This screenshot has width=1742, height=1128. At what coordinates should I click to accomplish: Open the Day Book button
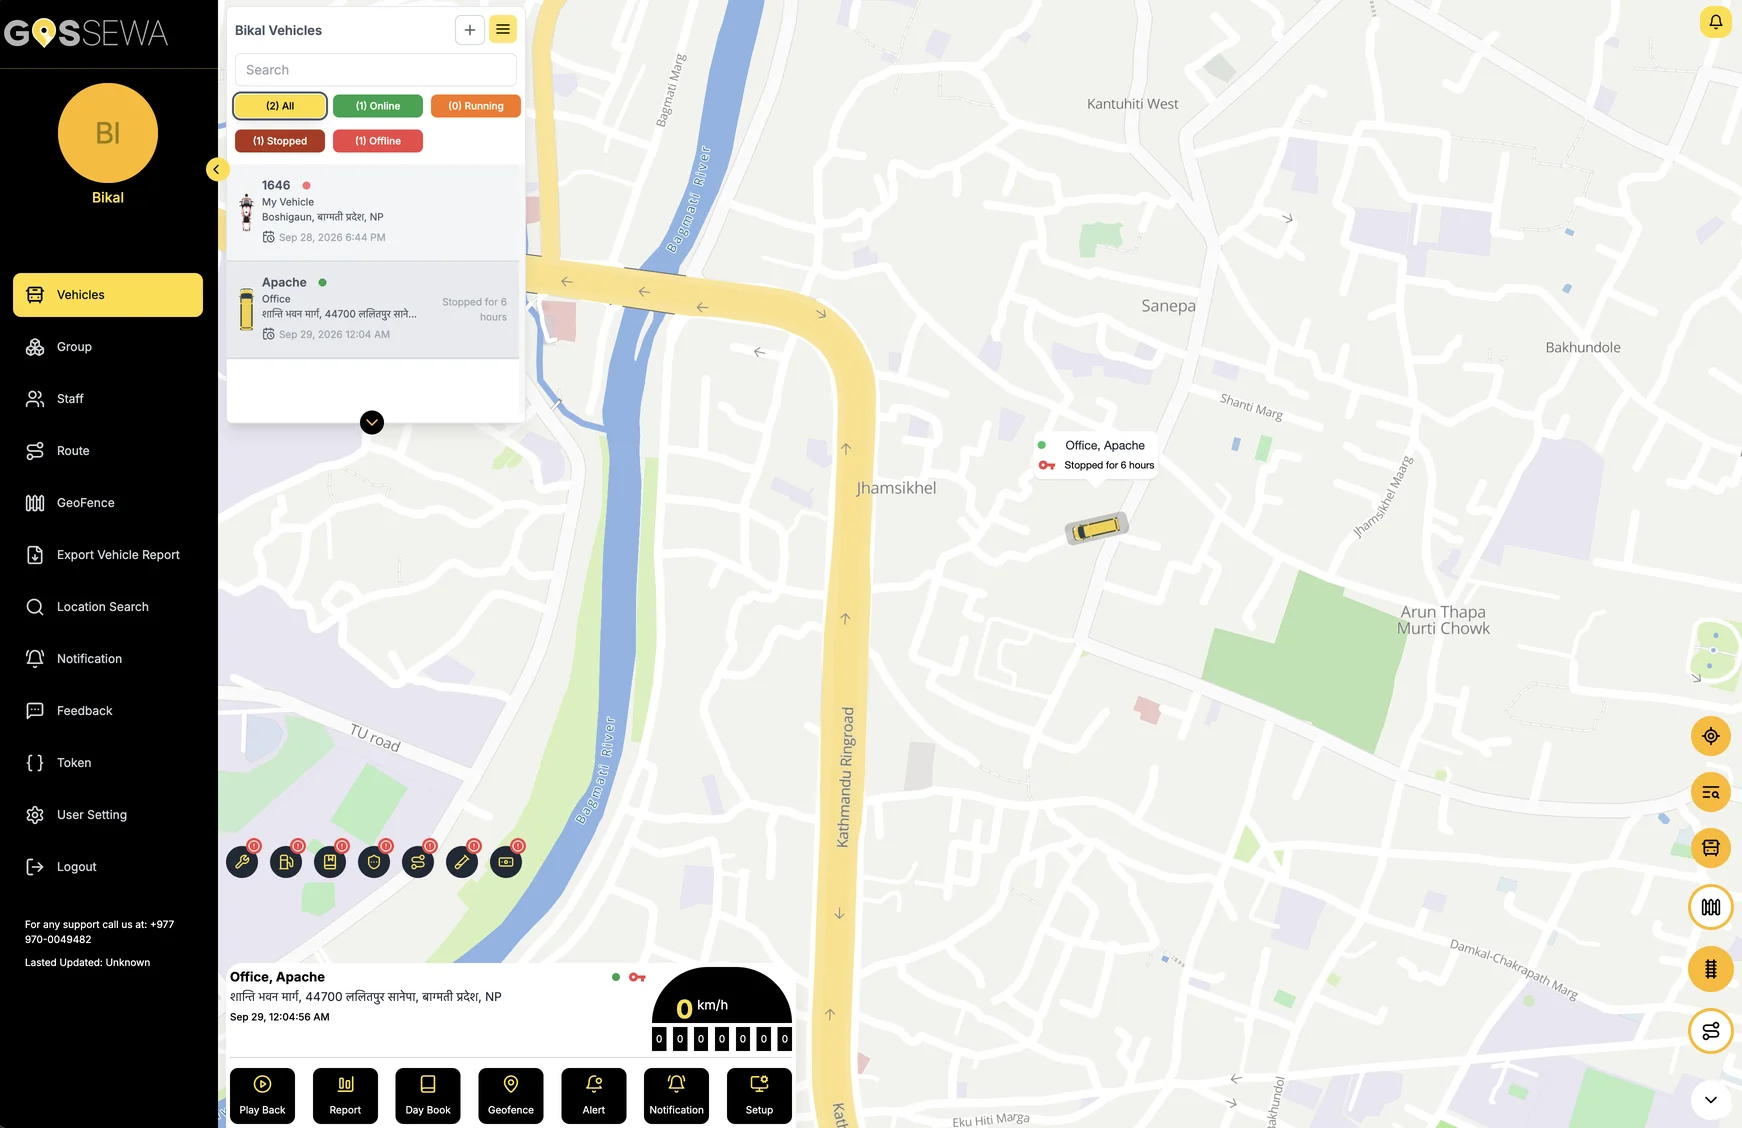428,1096
